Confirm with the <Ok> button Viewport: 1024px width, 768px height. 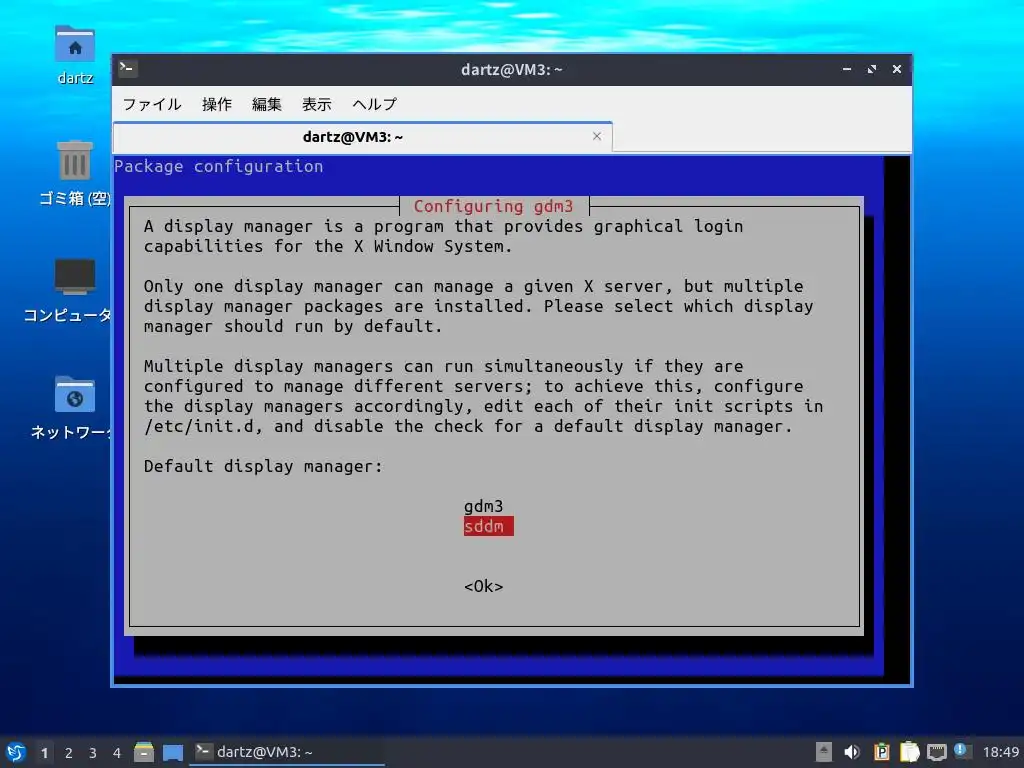(483, 586)
